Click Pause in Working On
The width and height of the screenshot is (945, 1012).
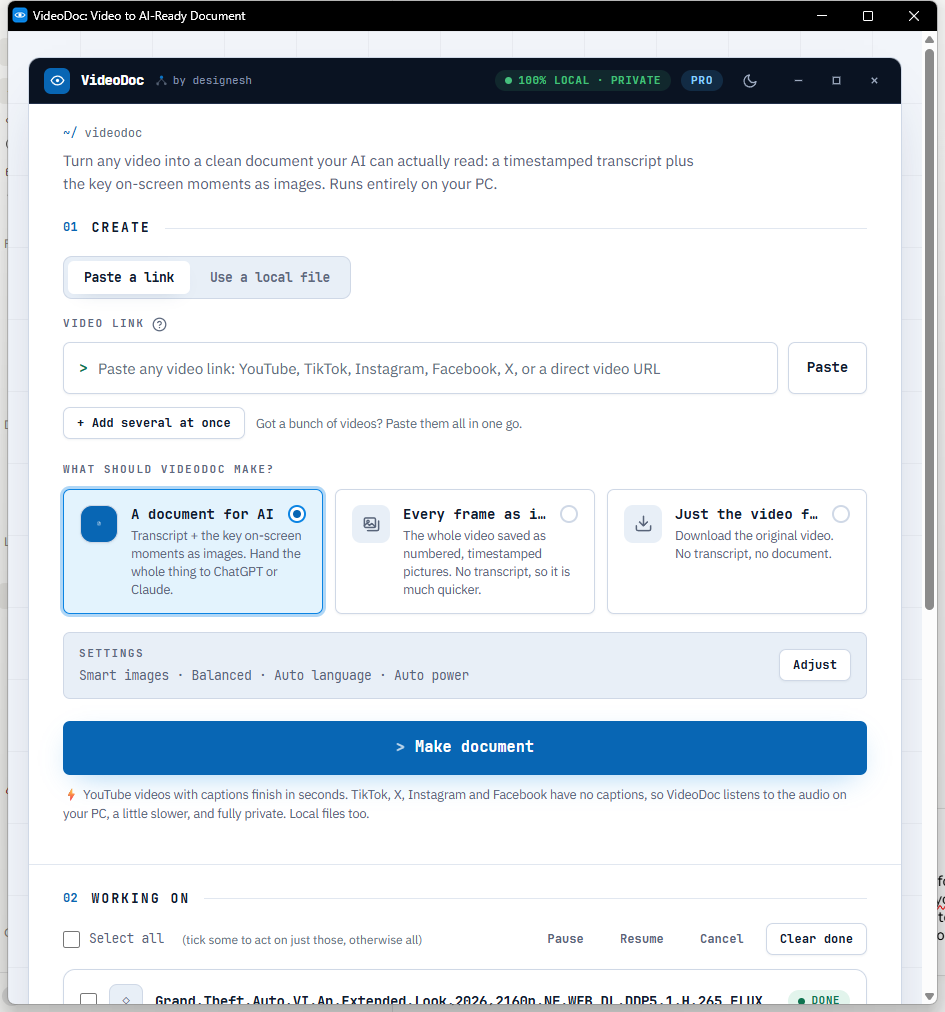pos(565,939)
